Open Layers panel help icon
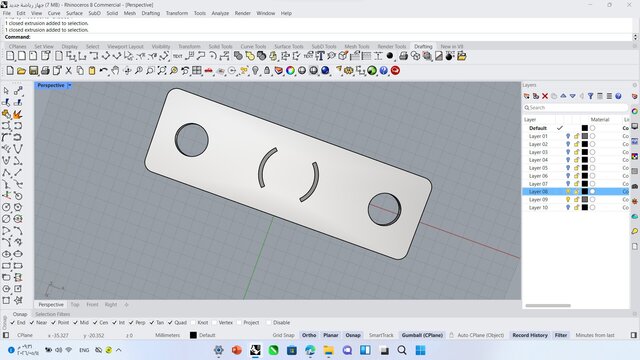Screen dimensions: 640x360 (618, 96)
